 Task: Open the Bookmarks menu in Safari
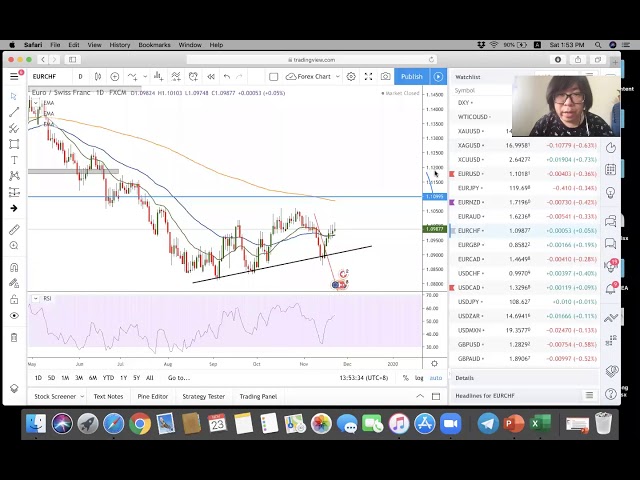coord(154,45)
